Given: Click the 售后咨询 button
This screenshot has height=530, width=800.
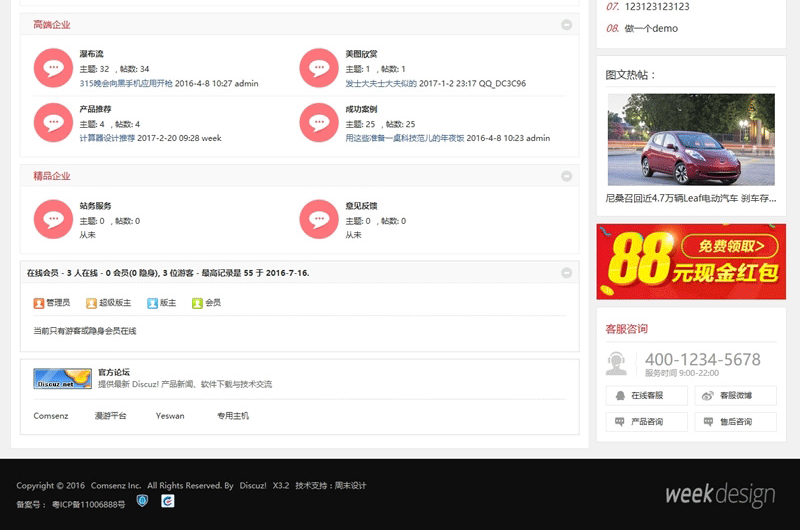Looking at the screenshot, I should pos(735,422).
